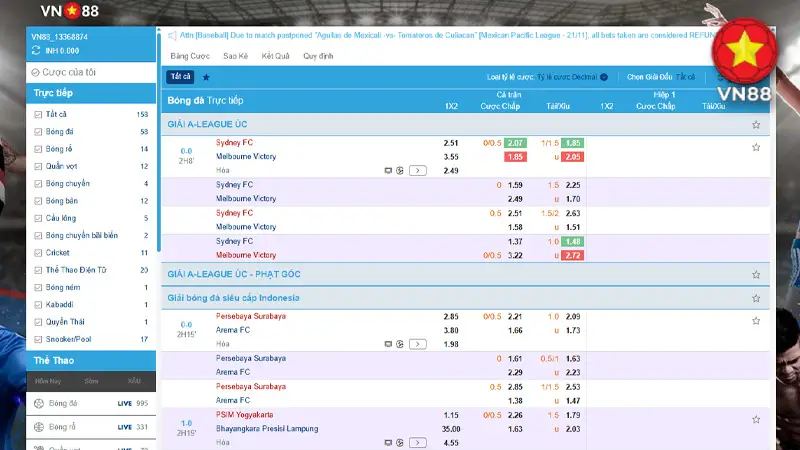Select the green 2.07 odds for Sydney FC
The width and height of the screenshot is (800, 450).
click(515, 143)
